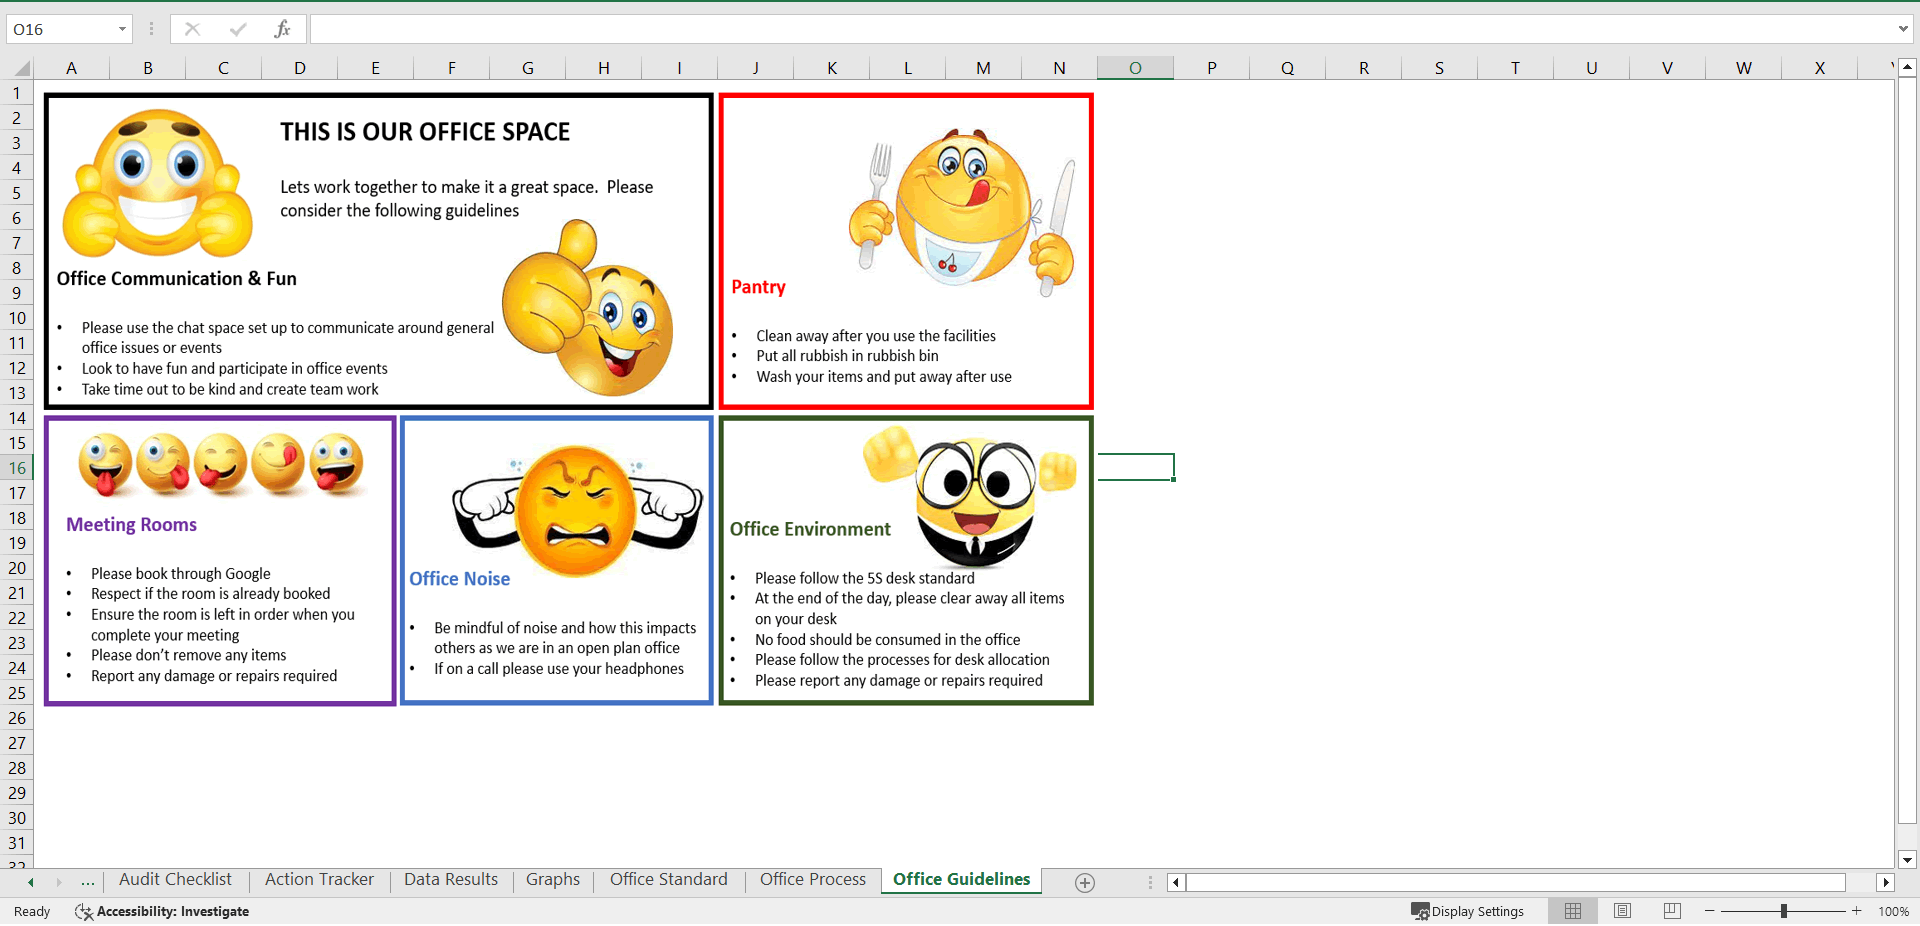Click the vertical scrollbar down arrow

(1907, 859)
